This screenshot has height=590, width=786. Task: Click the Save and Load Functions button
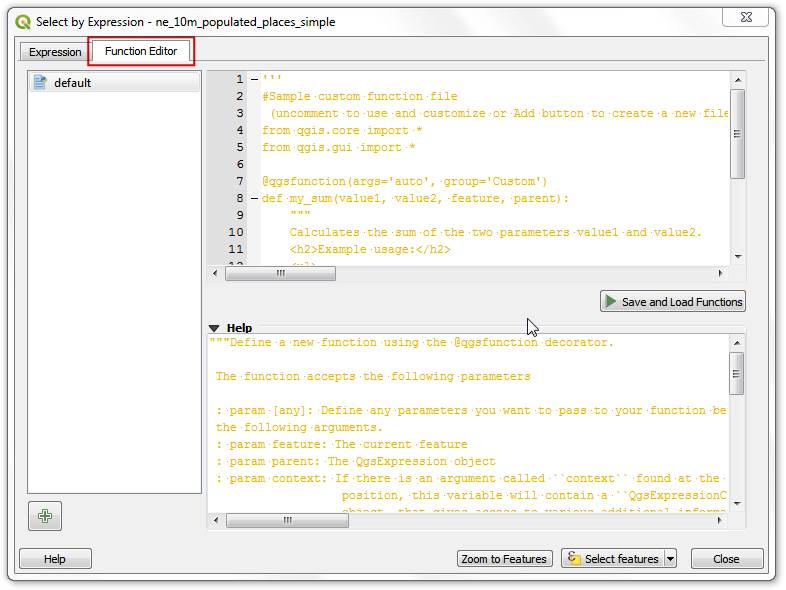pos(672,301)
